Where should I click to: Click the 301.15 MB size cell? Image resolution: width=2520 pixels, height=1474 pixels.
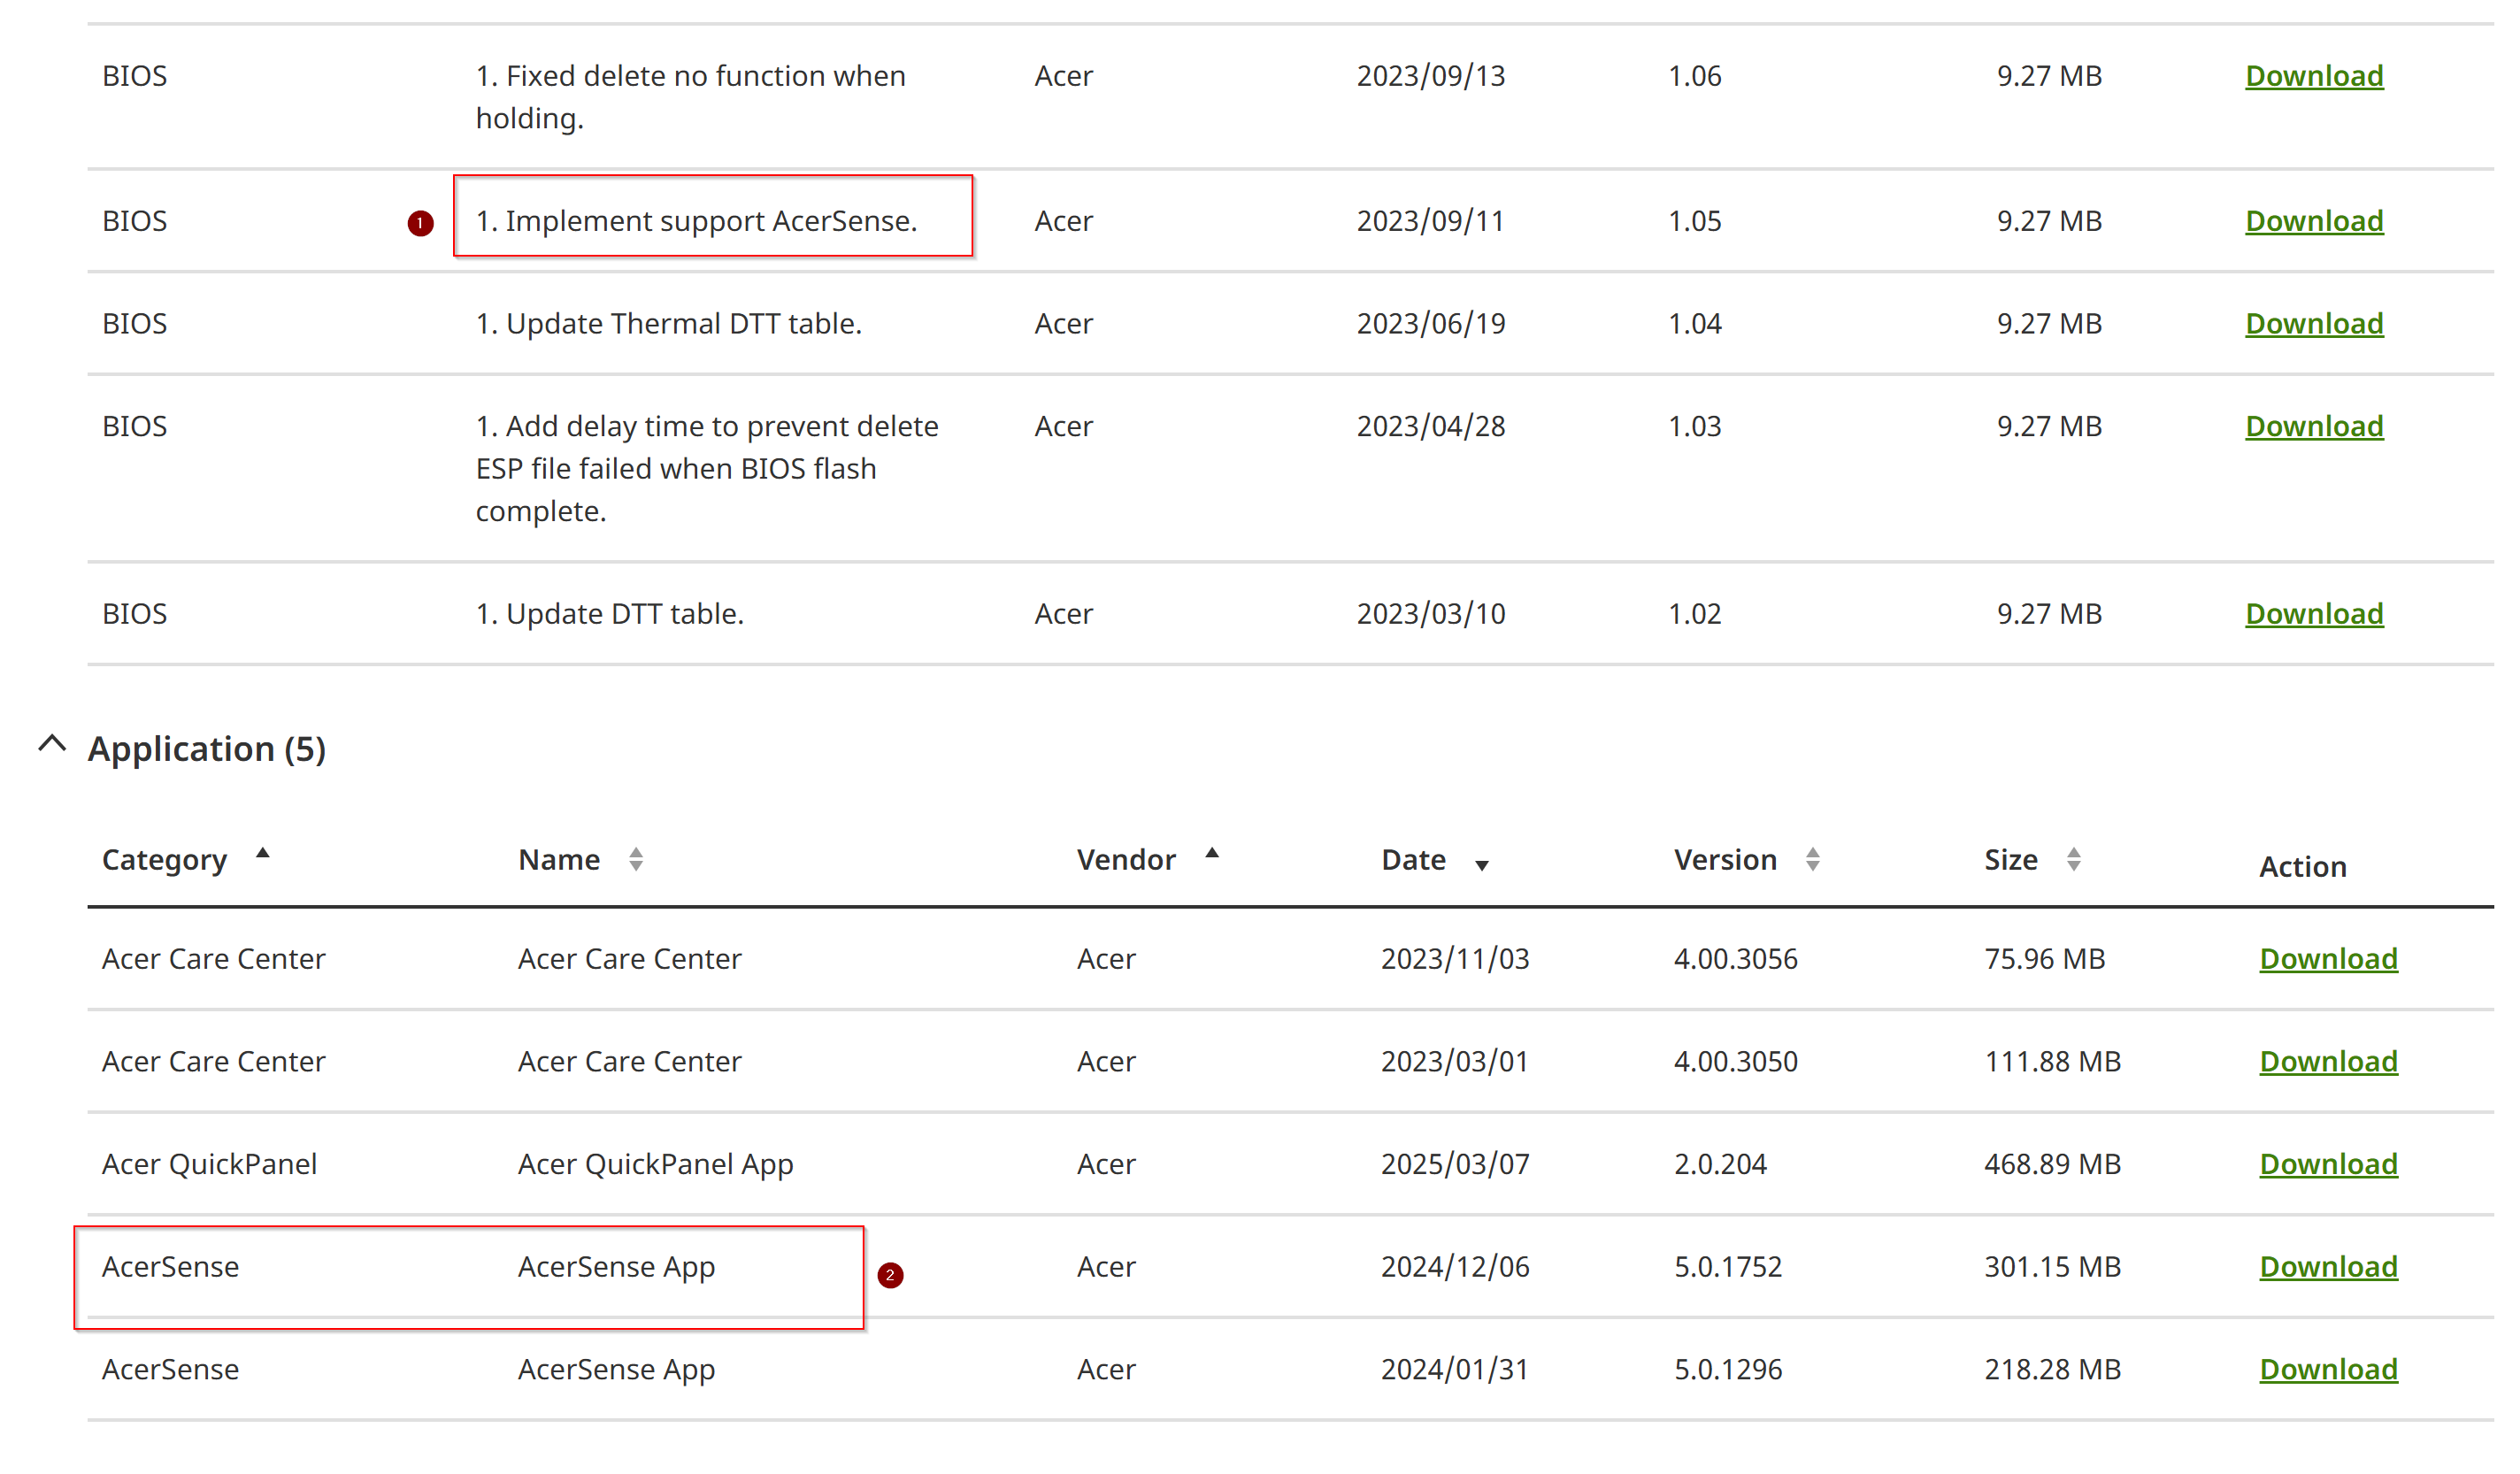point(2052,1267)
